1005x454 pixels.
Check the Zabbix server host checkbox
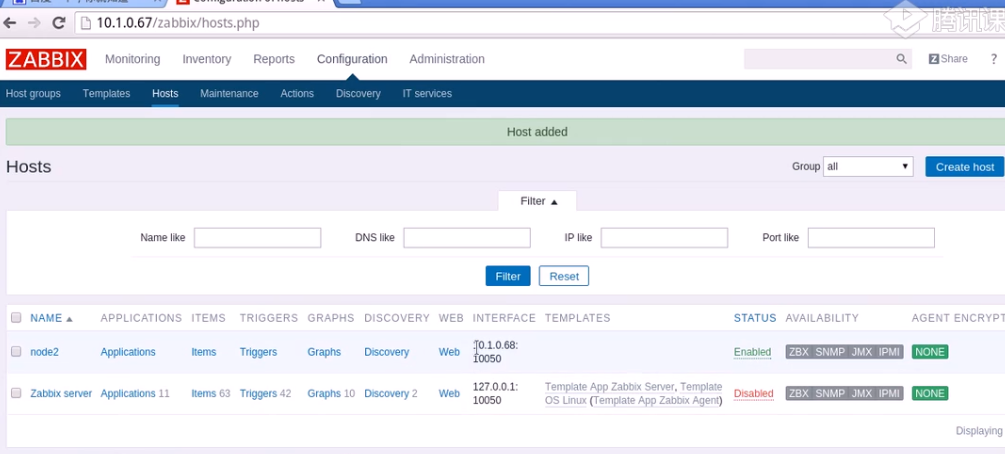(17, 393)
